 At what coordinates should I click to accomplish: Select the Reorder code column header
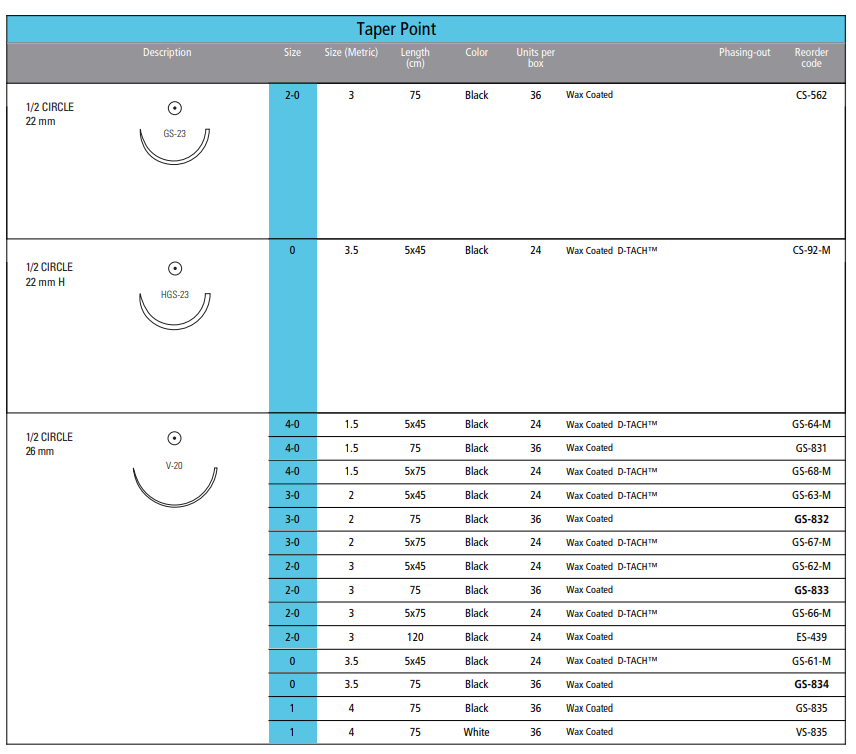click(x=811, y=58)
